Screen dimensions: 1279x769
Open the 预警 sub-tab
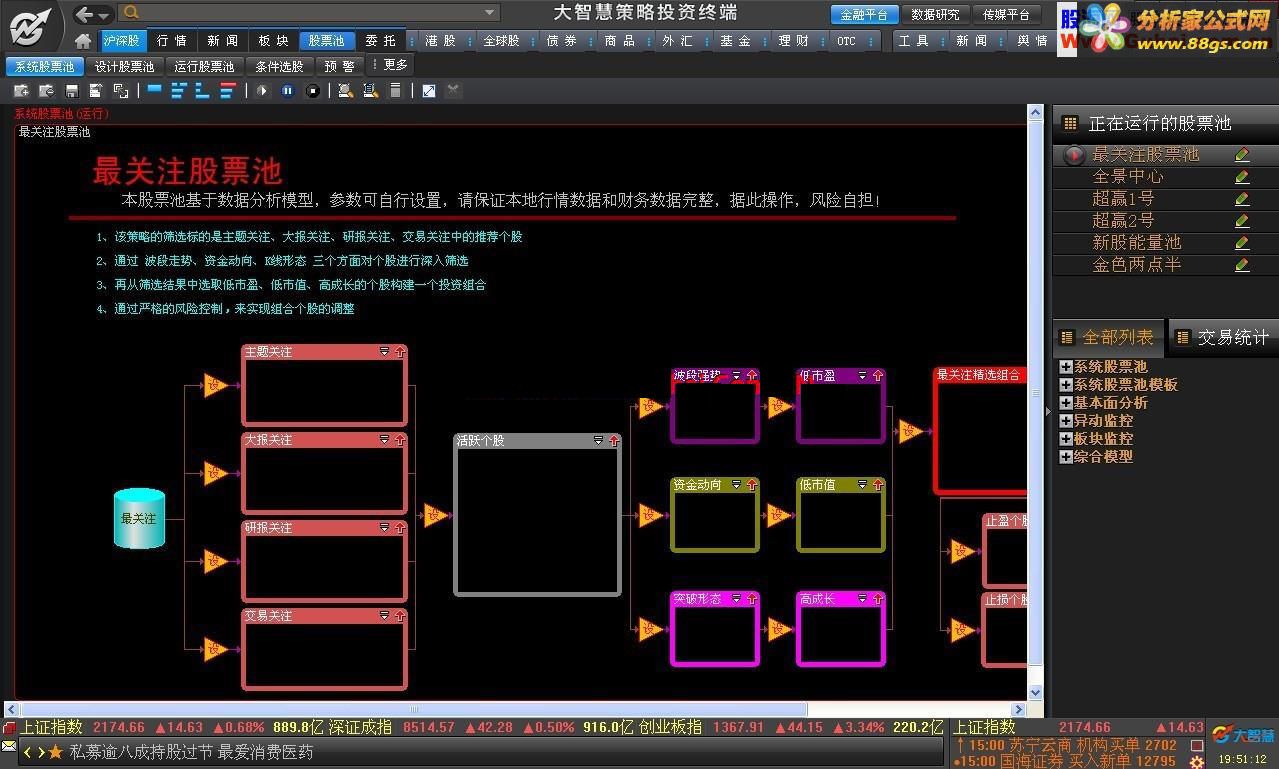pyautogui.click(x=341, y=66)
